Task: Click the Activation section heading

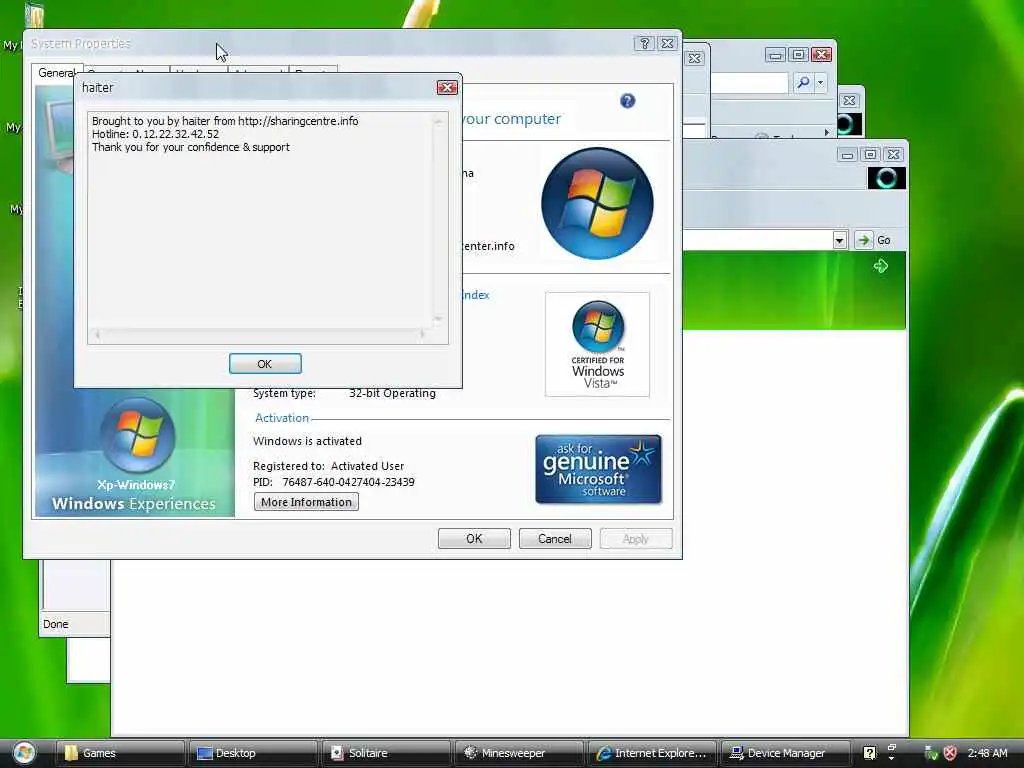Action: tap(281, 418)
